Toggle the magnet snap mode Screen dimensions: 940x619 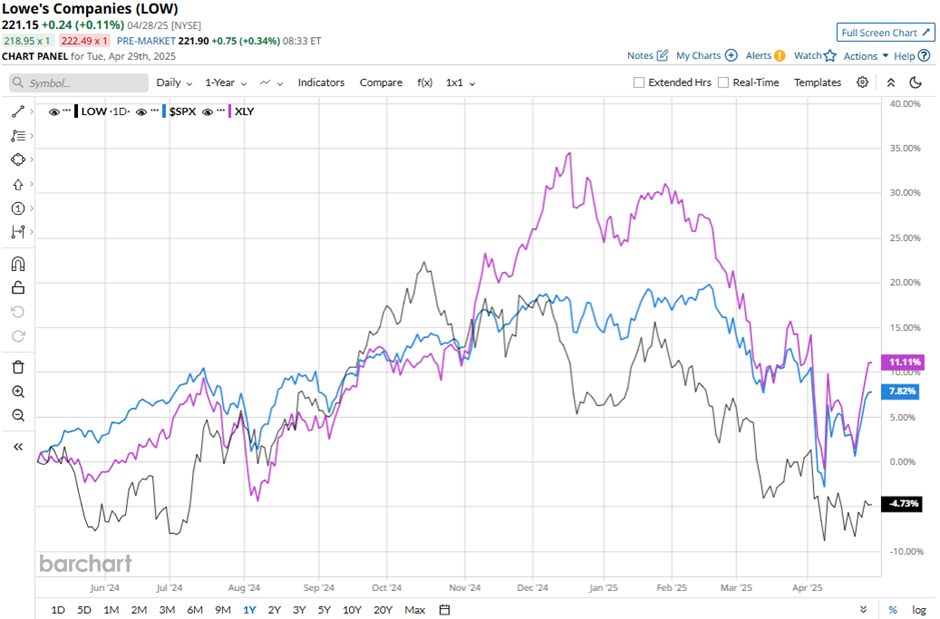point(18,264)
